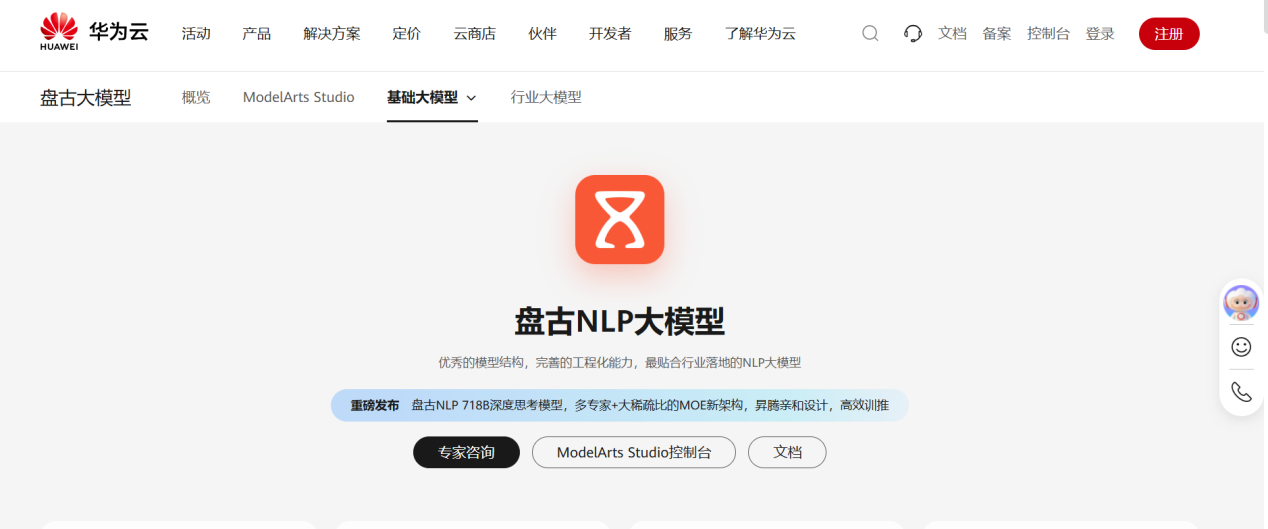Open the 伙伴 menu

(543, 33)
